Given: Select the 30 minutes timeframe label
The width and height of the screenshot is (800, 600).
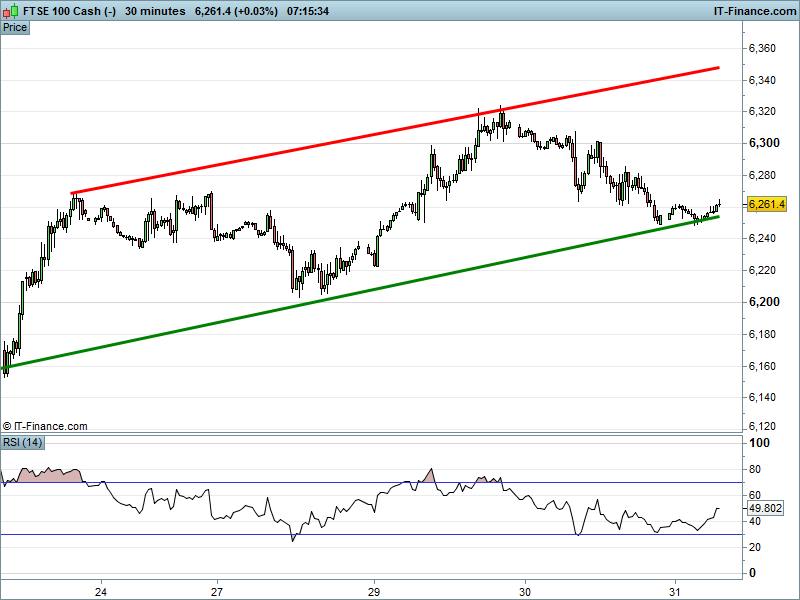Looking at the screenshot, I should coord(155,11).
